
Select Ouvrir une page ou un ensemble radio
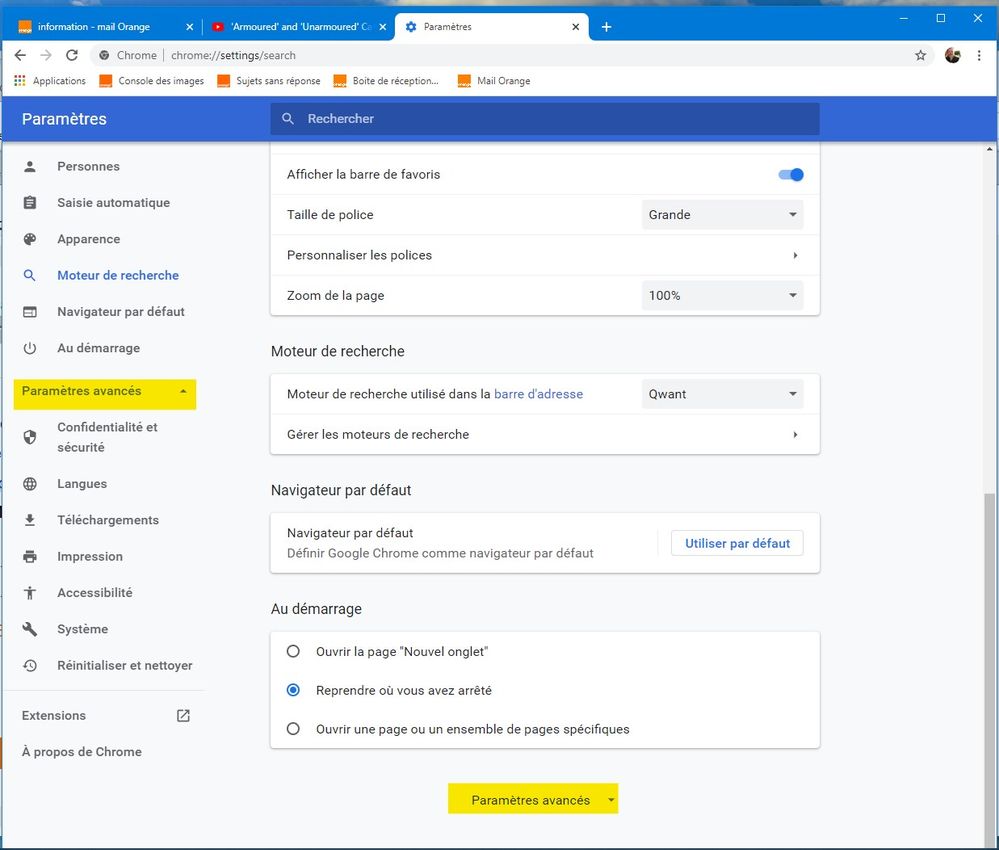tap(293, 729)
